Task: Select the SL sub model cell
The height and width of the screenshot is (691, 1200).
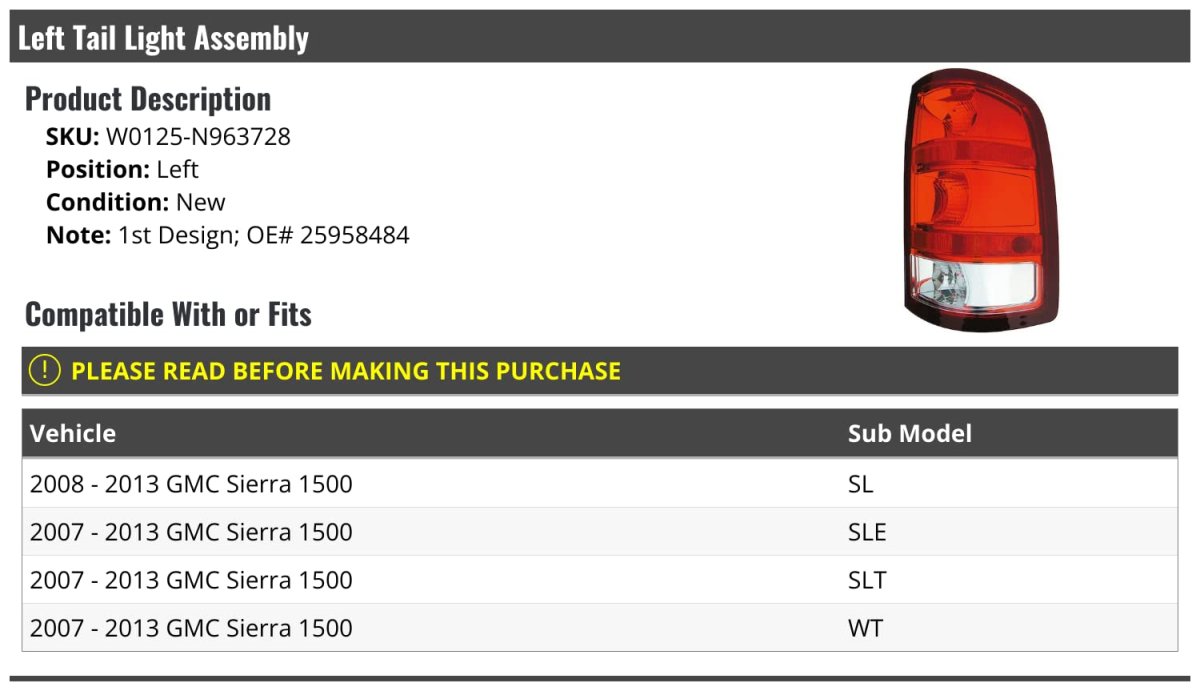Action: (860, 484)
